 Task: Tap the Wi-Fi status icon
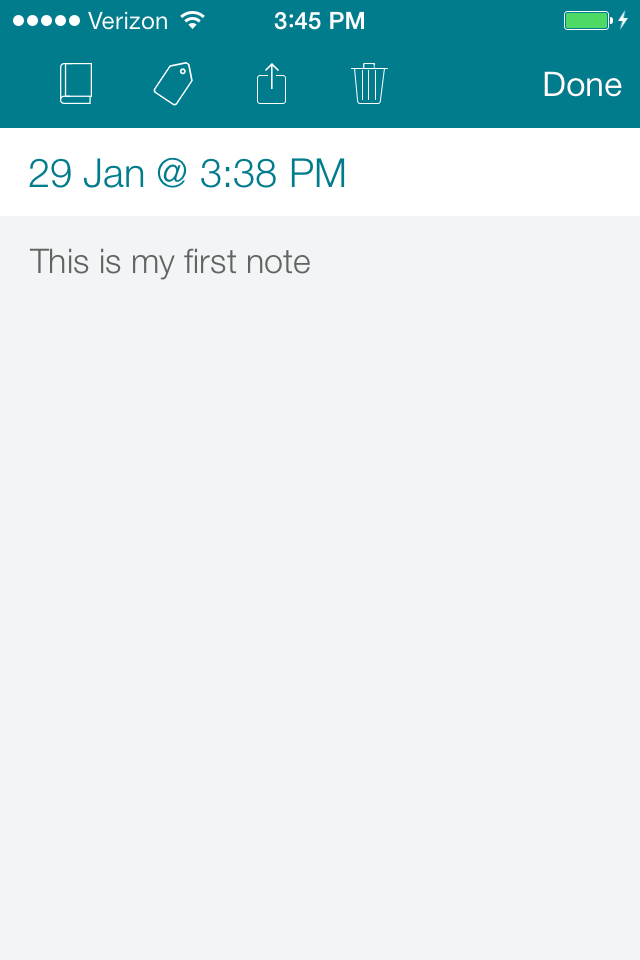click(x=192, y=20)
